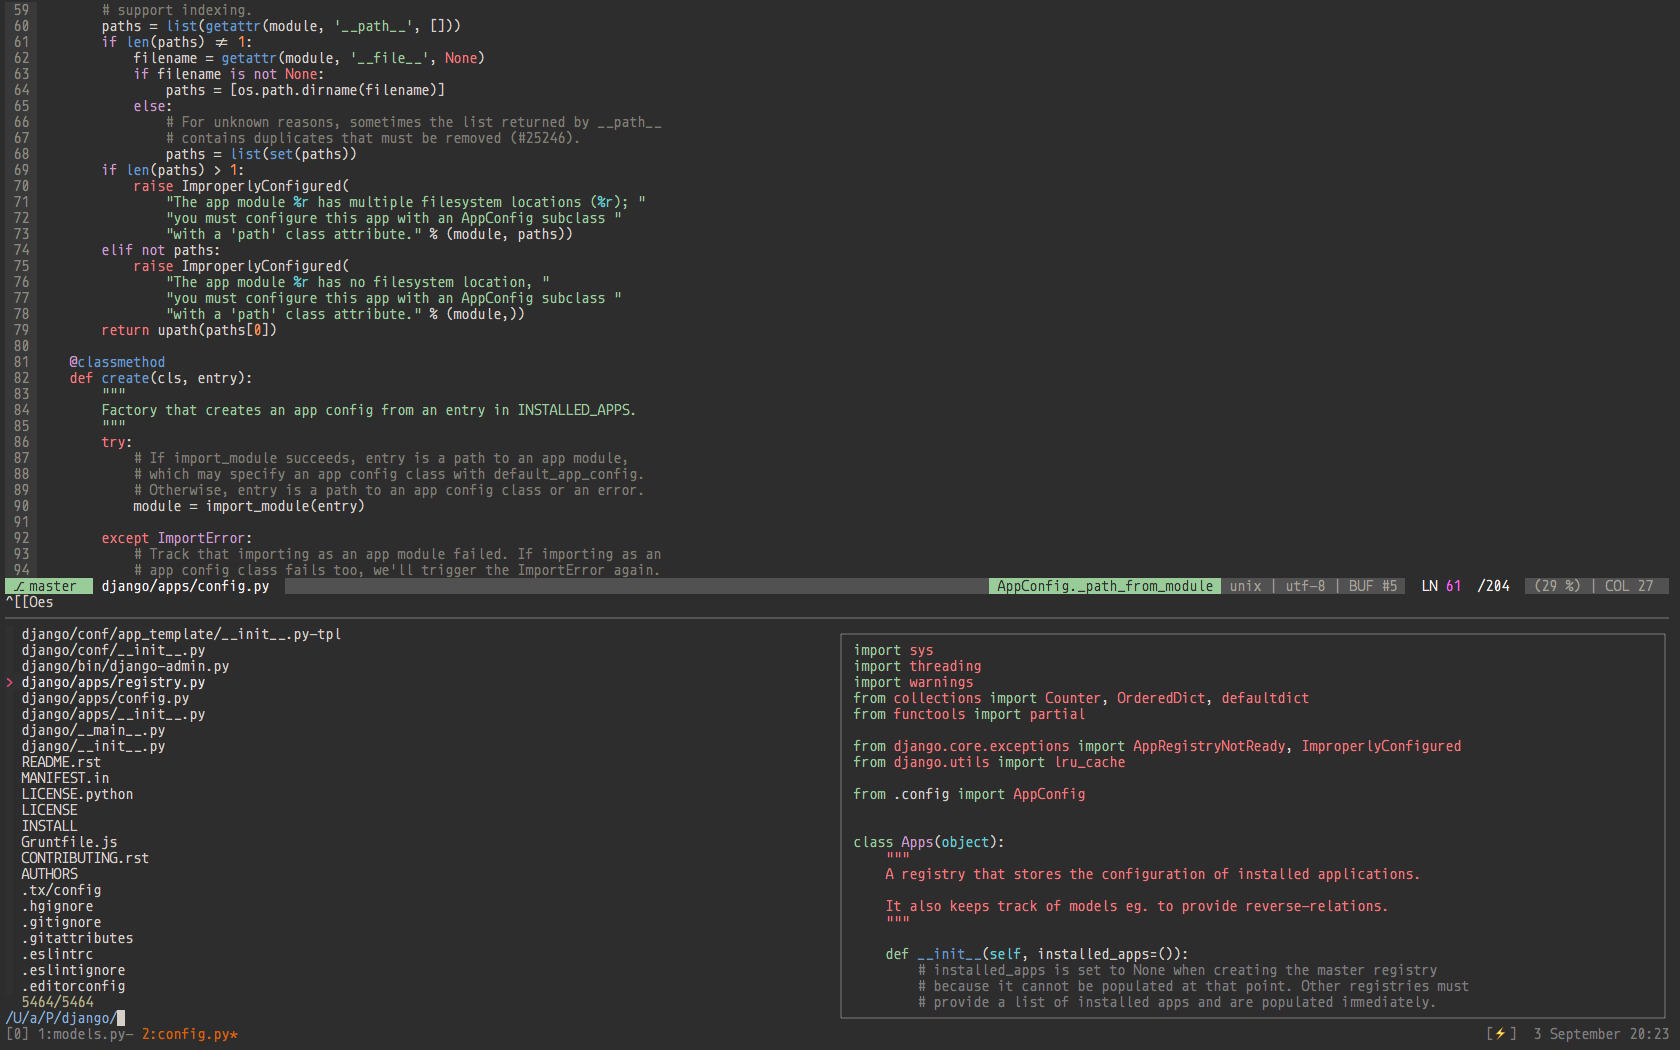Viewport: 1680px width, 1050px height.
Task: Click the /204 total lines indicator
Action: 1493,586
